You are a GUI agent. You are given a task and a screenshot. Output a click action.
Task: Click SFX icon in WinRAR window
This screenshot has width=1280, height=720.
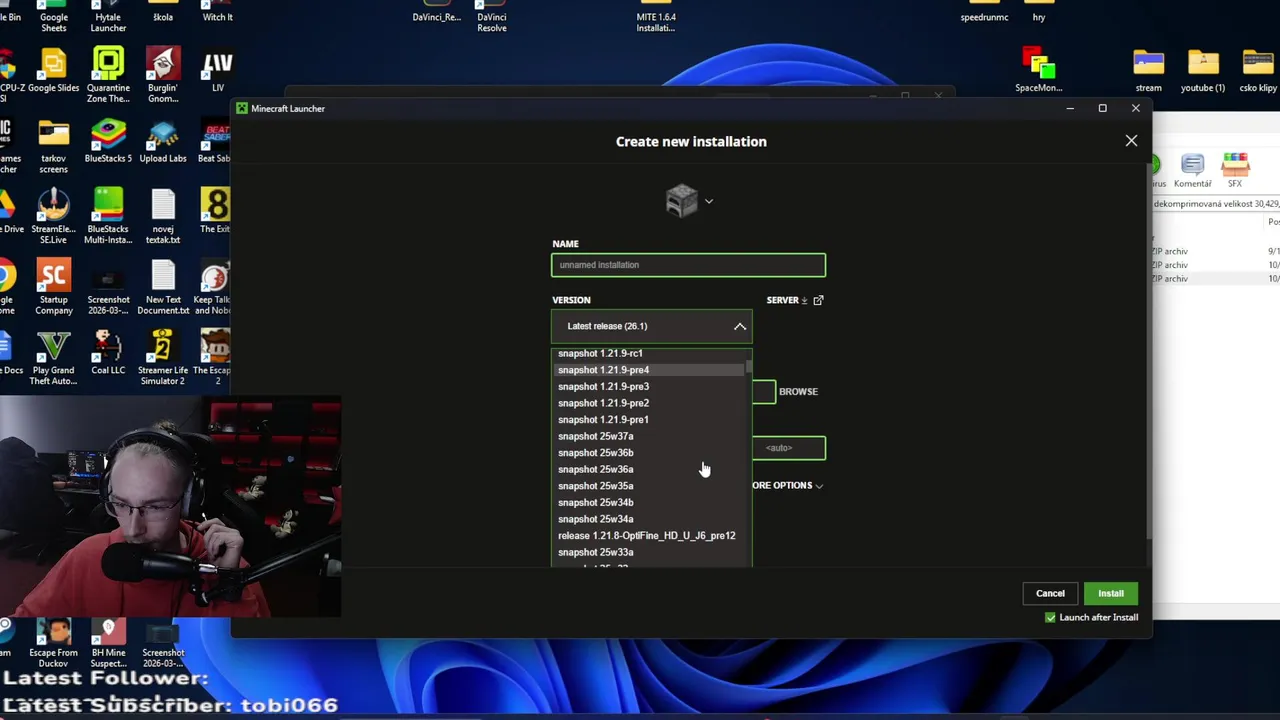click(x=1235, y=171)
